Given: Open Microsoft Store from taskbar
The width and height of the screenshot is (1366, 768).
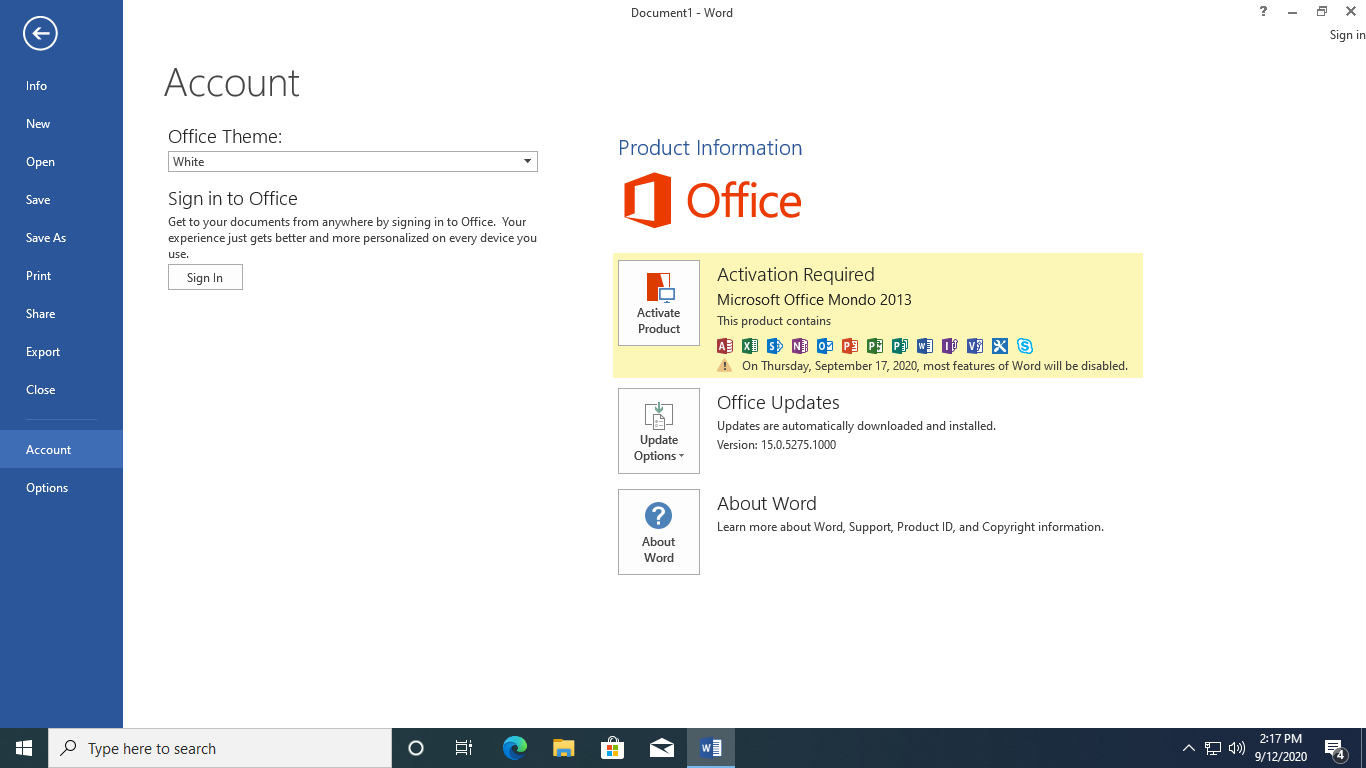Looking at the screenshot, I should coord(612,748).
